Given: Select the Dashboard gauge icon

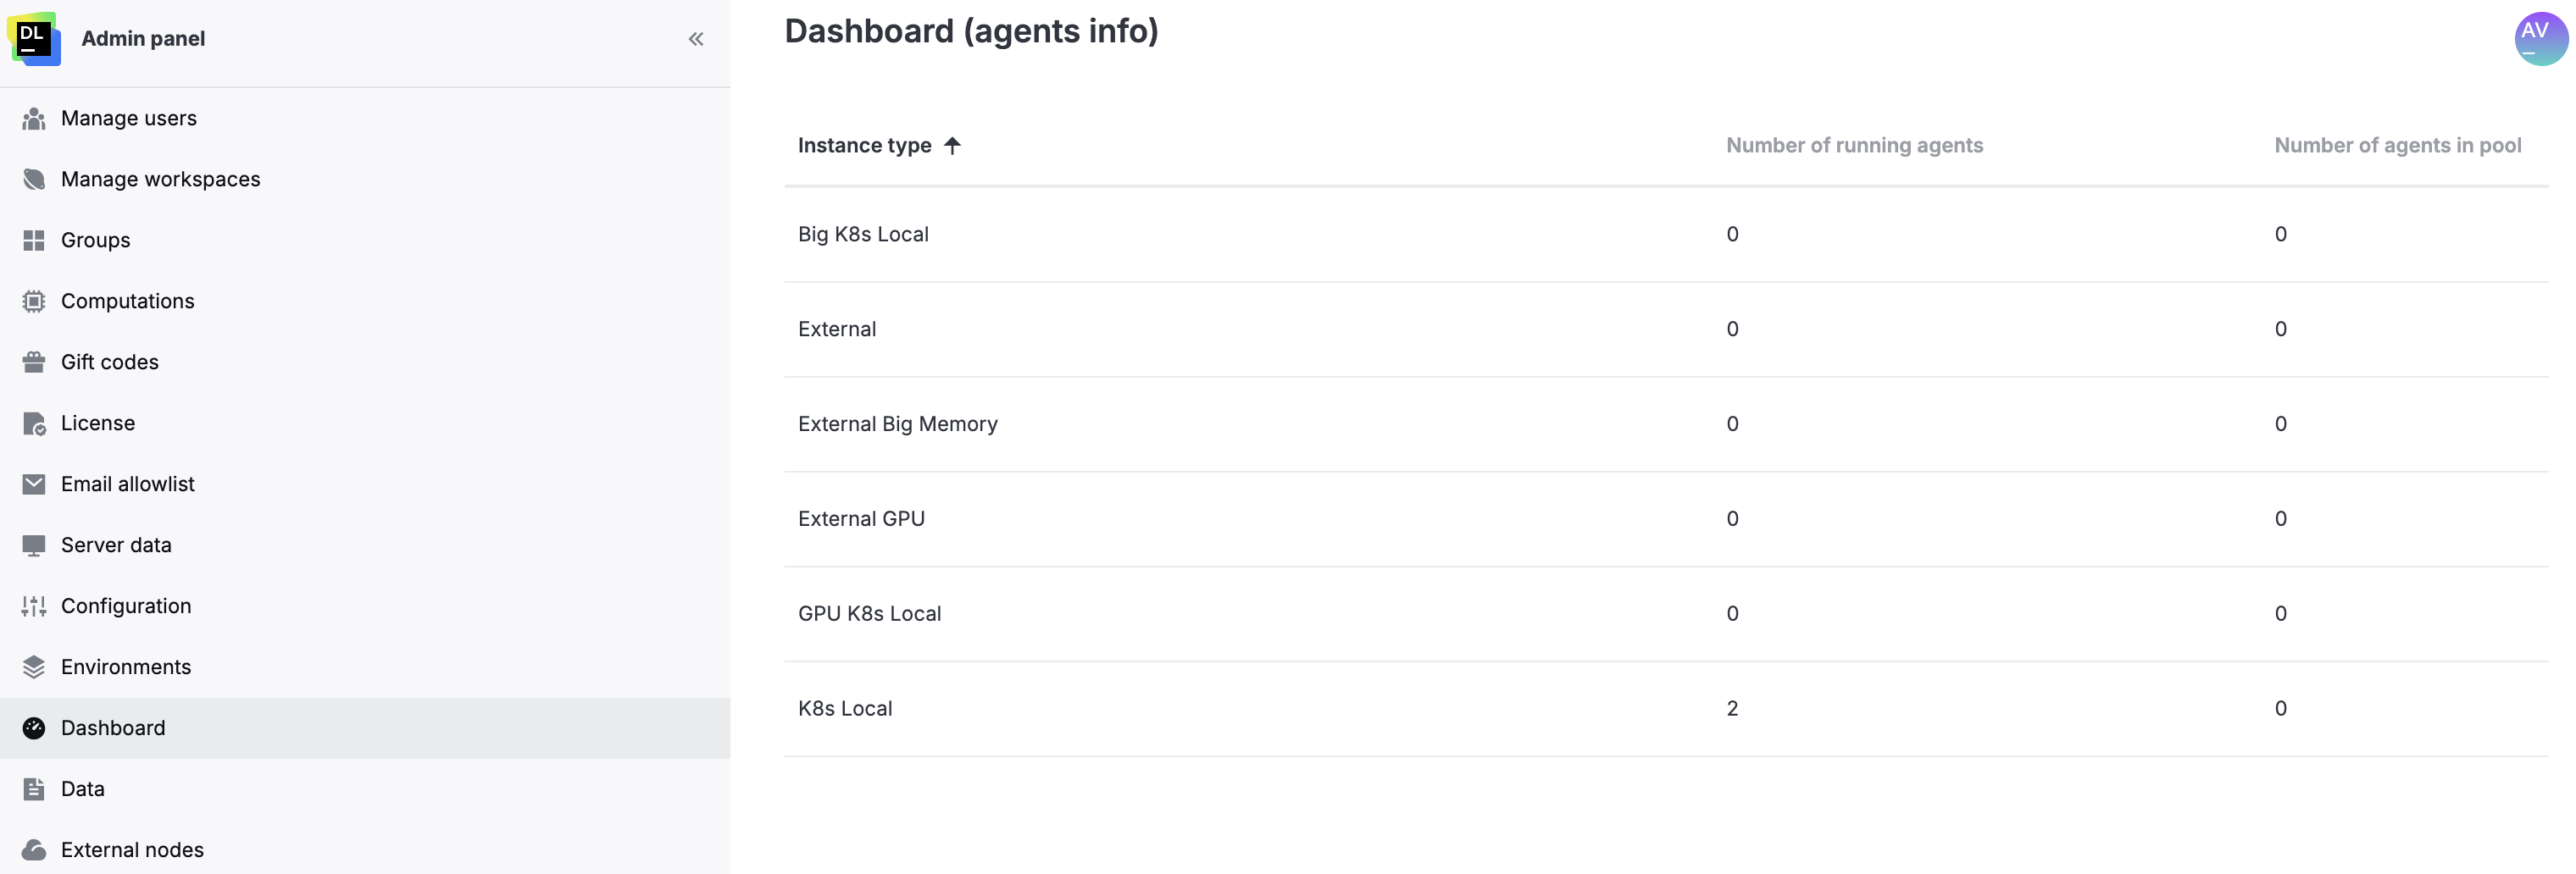Looking at the screenshot, I should (x=34, y=728).
